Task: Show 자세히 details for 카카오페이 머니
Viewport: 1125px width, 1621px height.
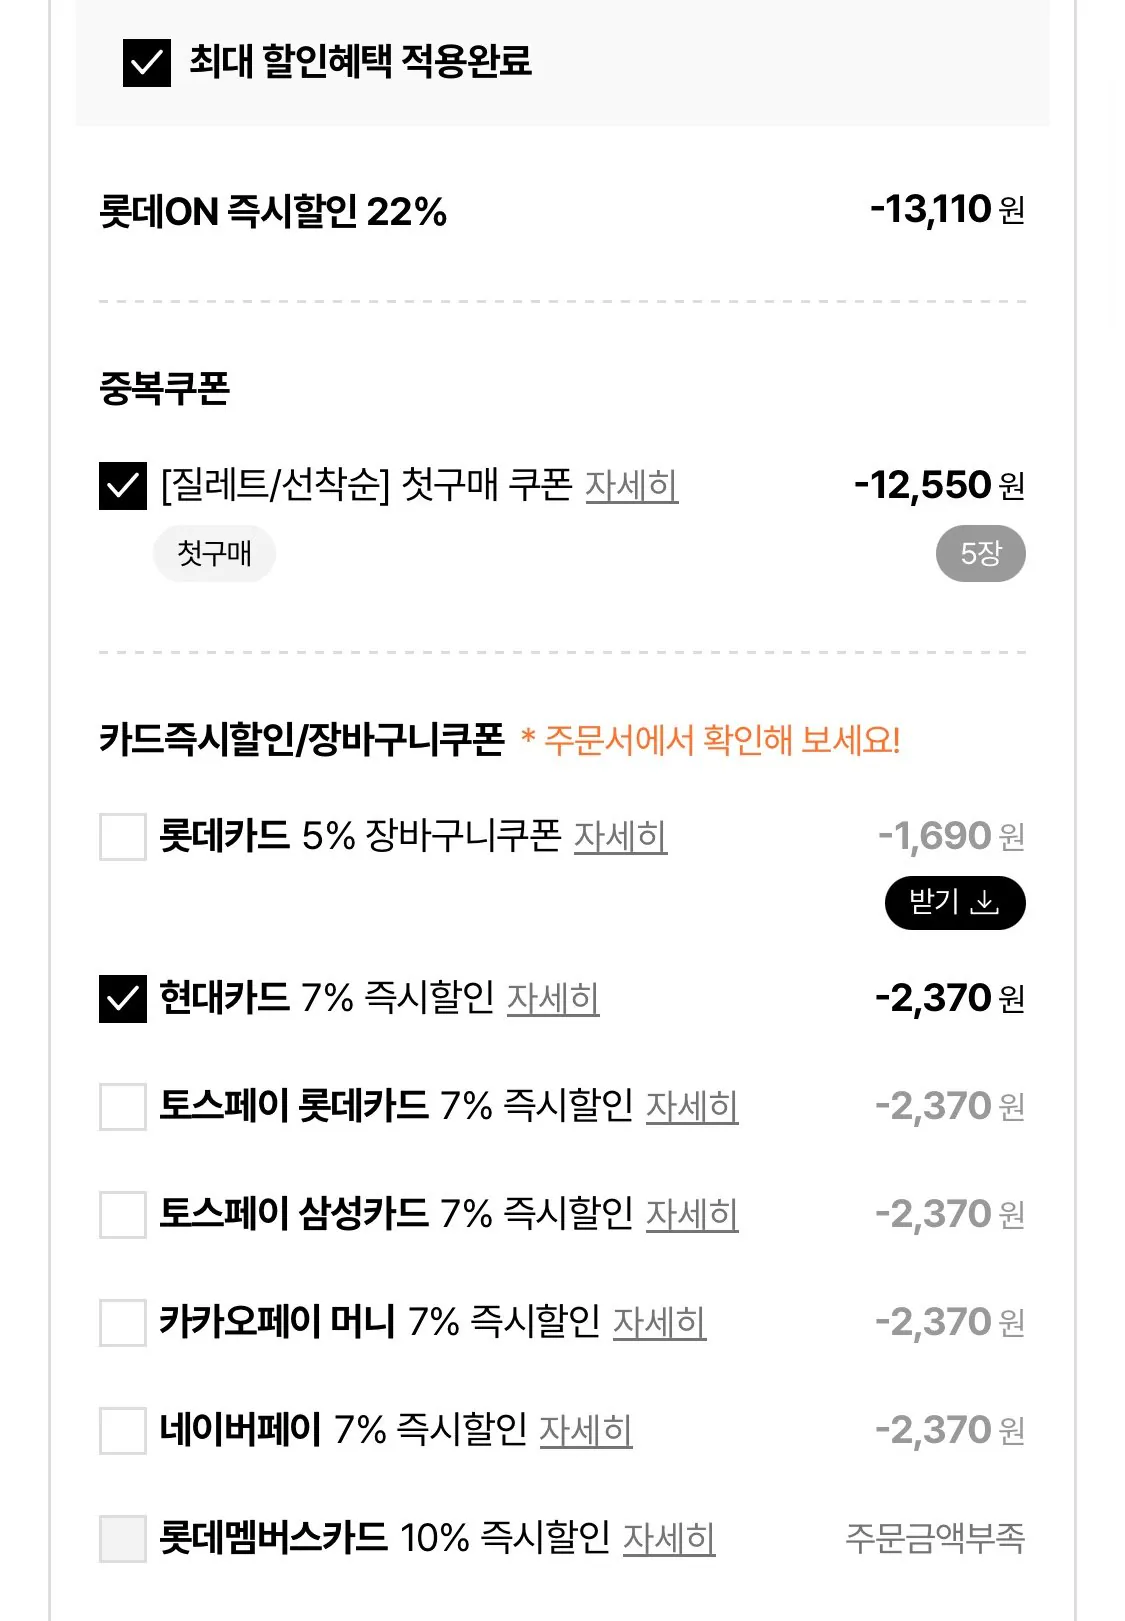Action: tap(659, 1323)
